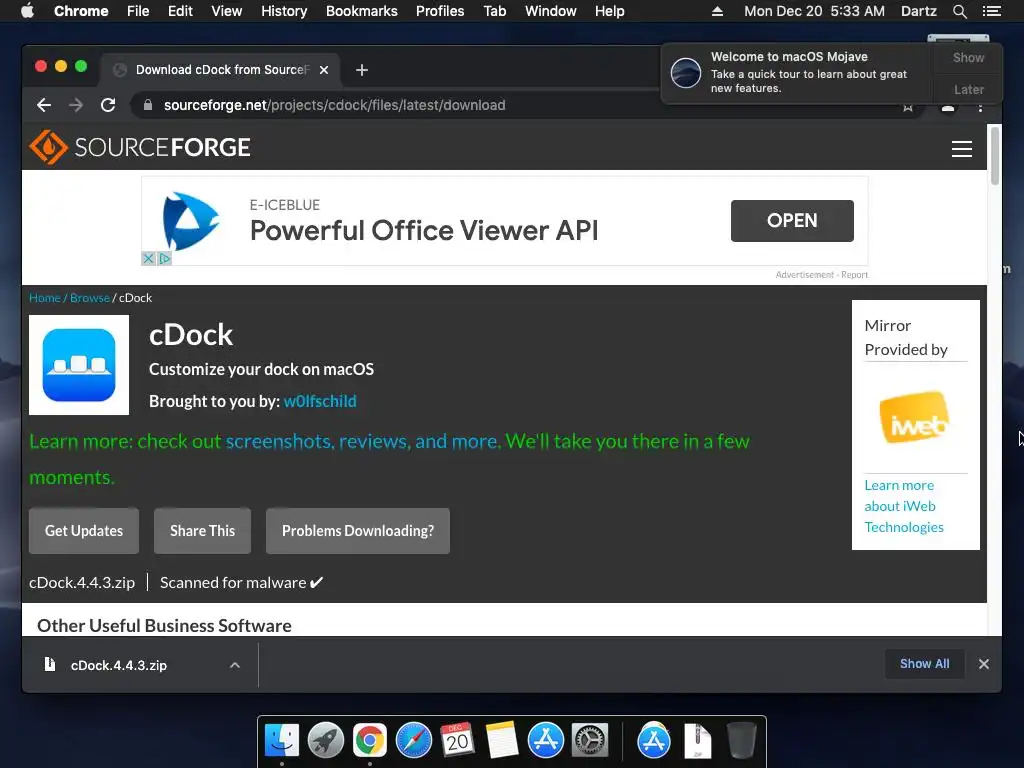Open the Apple menu
This screenshot has width=1024, height=768.
(x=27, y=10)
